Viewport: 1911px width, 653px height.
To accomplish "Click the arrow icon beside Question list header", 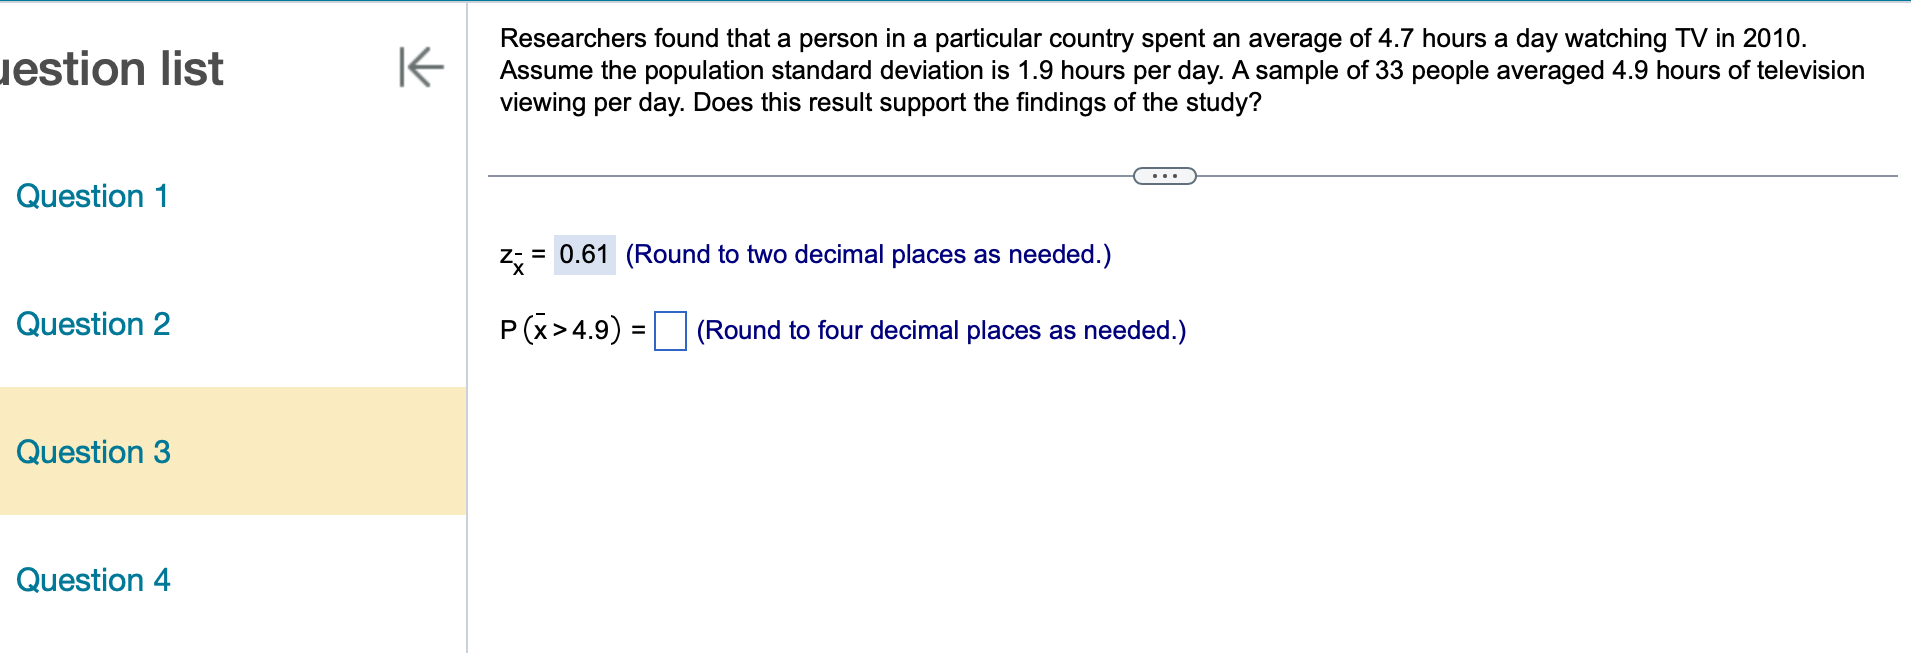I will coord(421,68).
